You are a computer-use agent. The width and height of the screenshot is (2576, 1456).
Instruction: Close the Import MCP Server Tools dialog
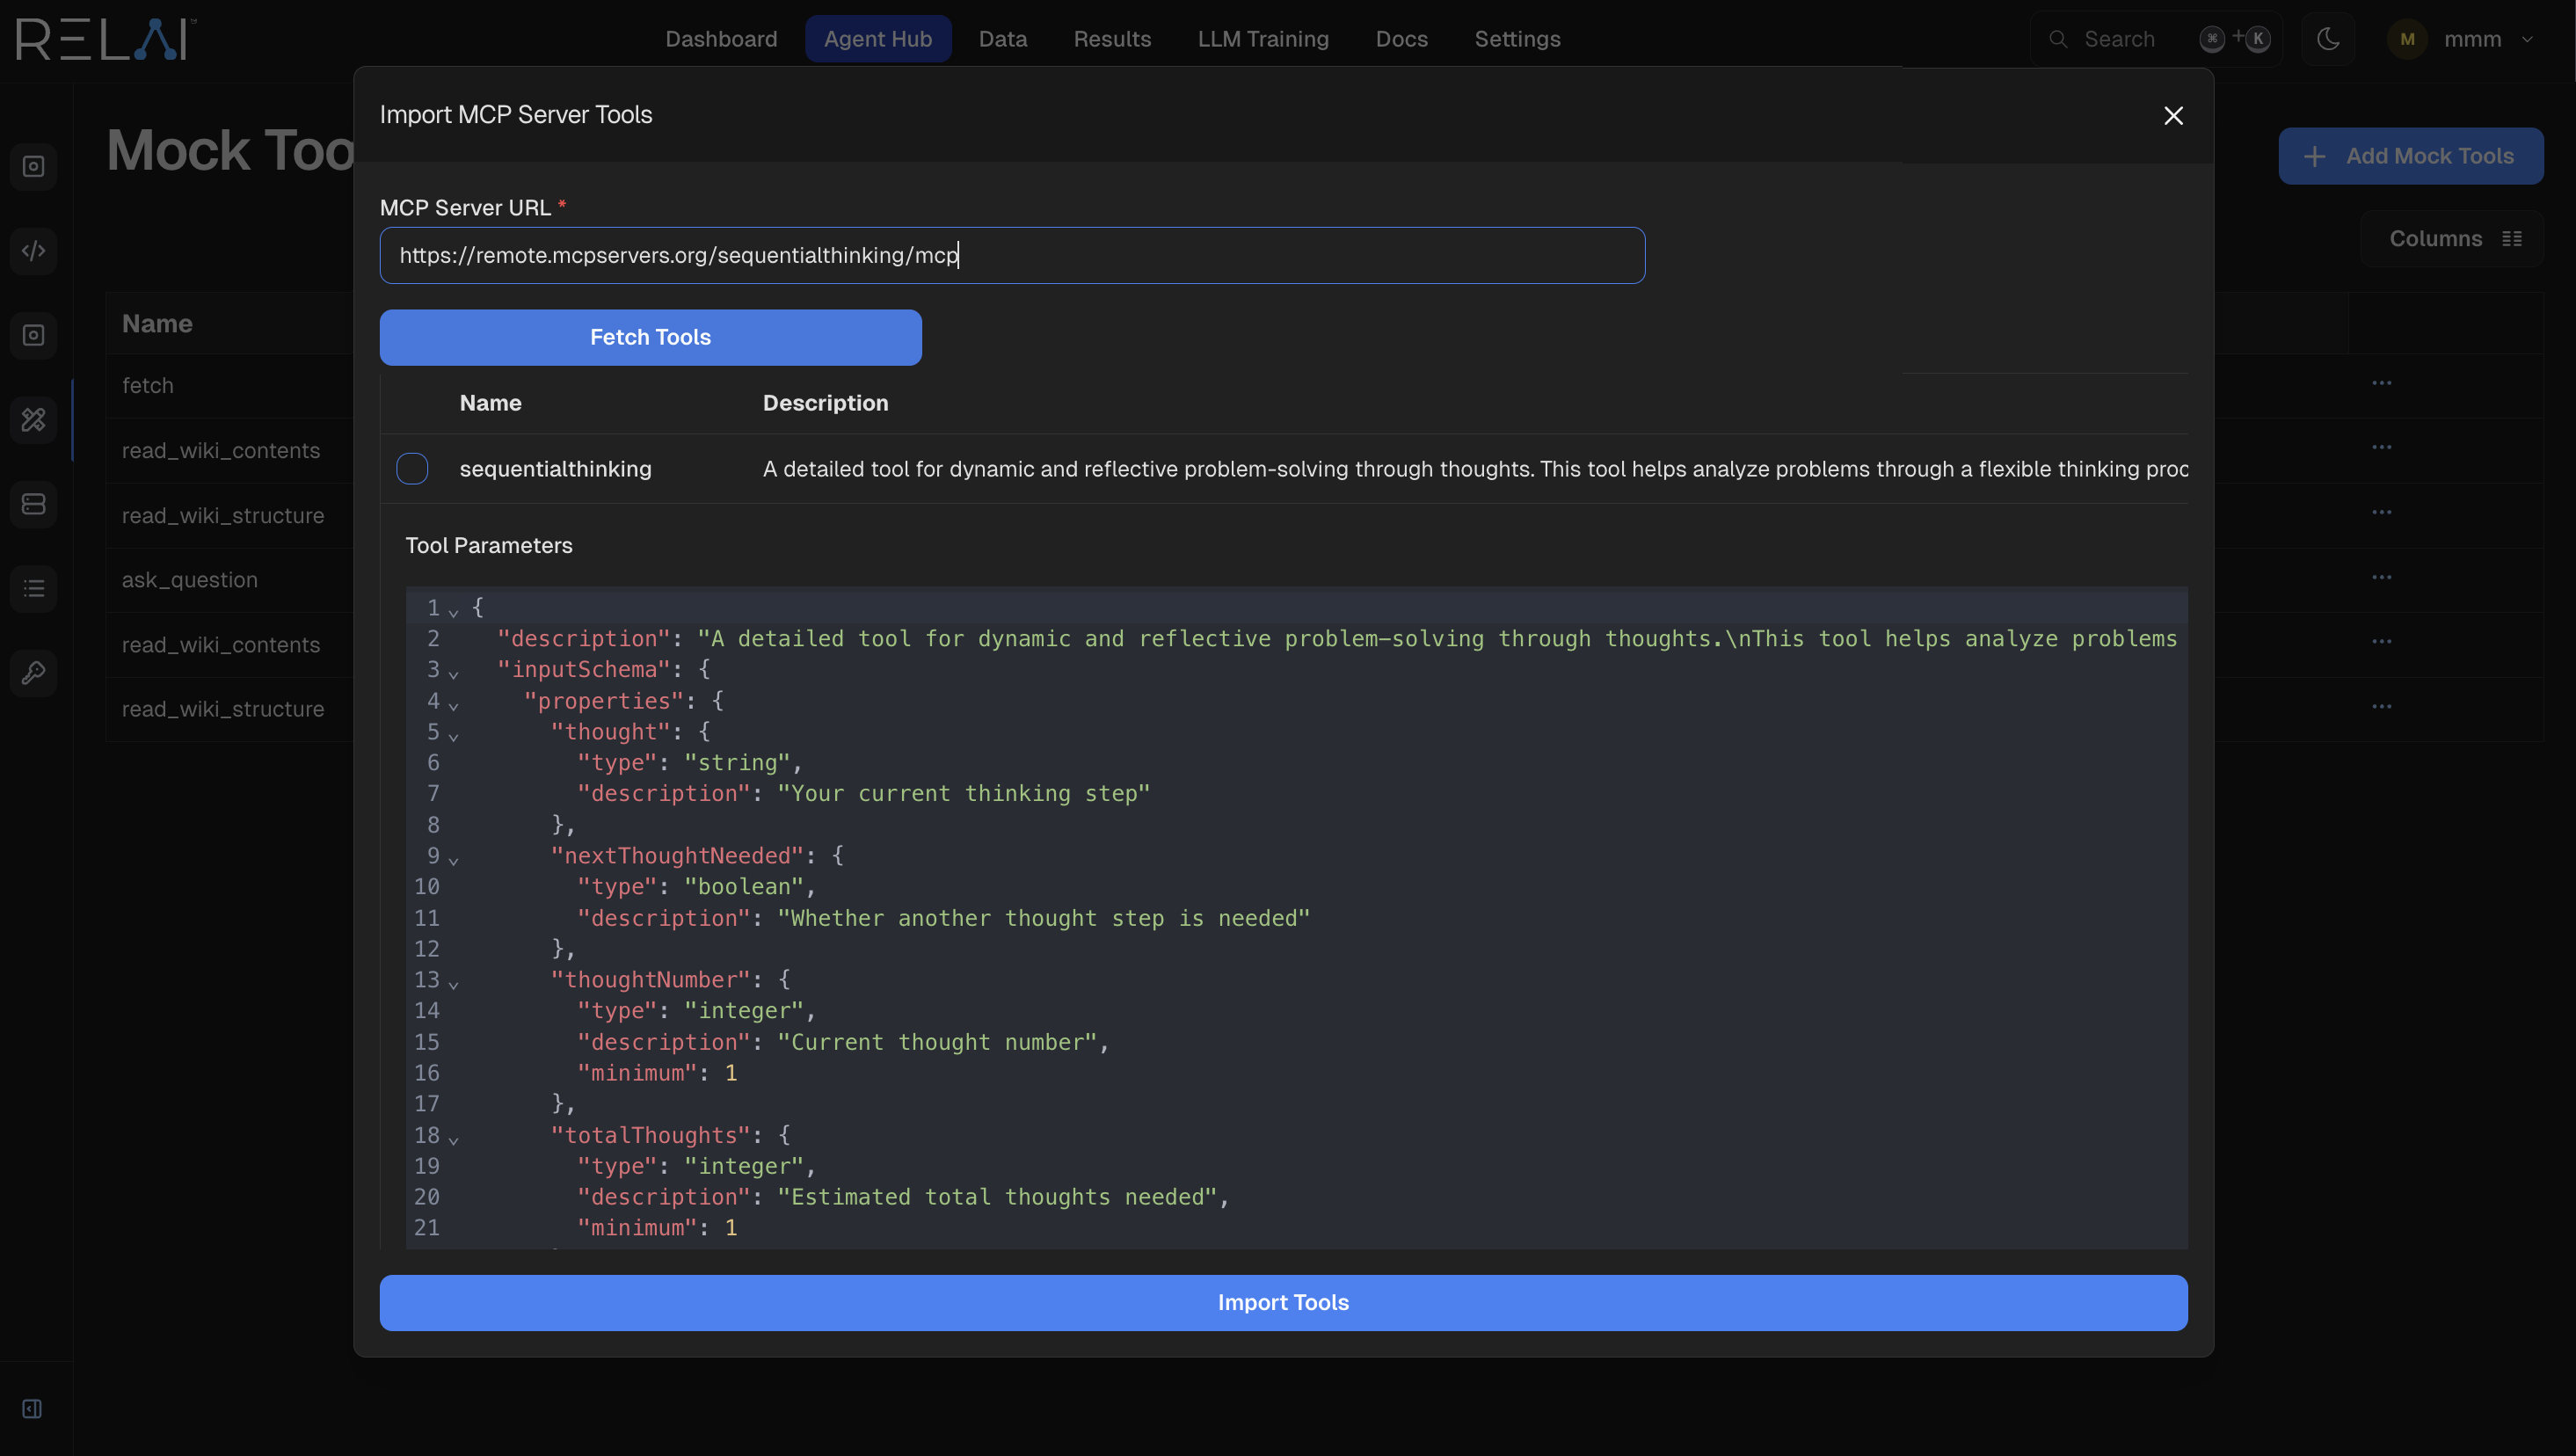pos(2173,116)
